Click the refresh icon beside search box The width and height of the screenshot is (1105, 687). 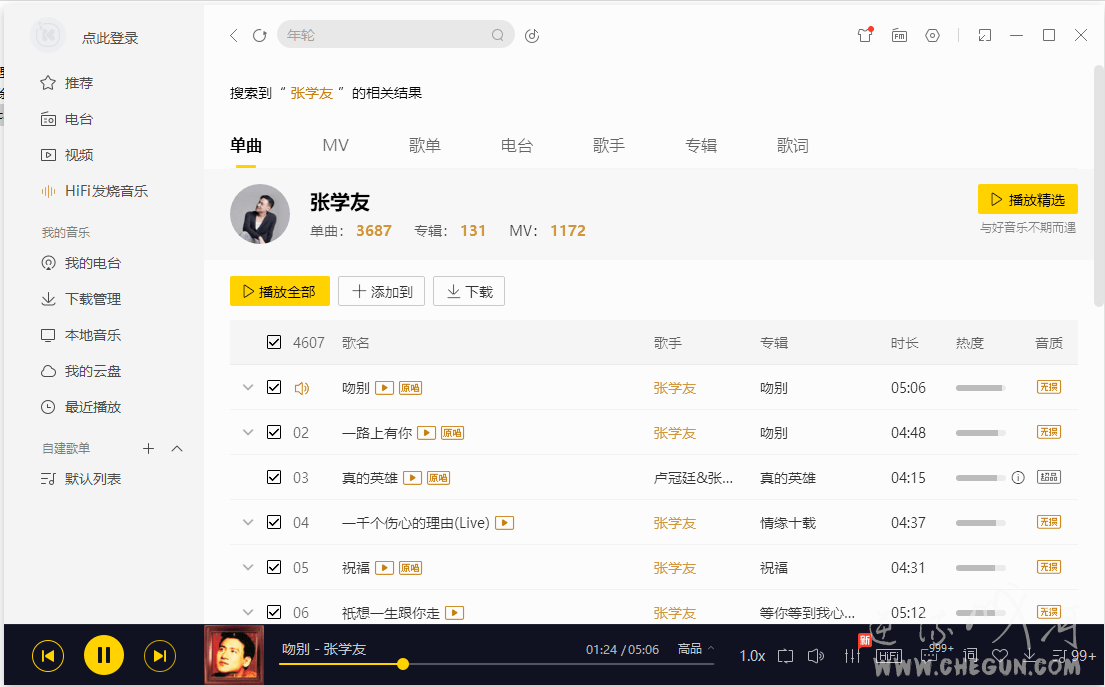[259, 35]
